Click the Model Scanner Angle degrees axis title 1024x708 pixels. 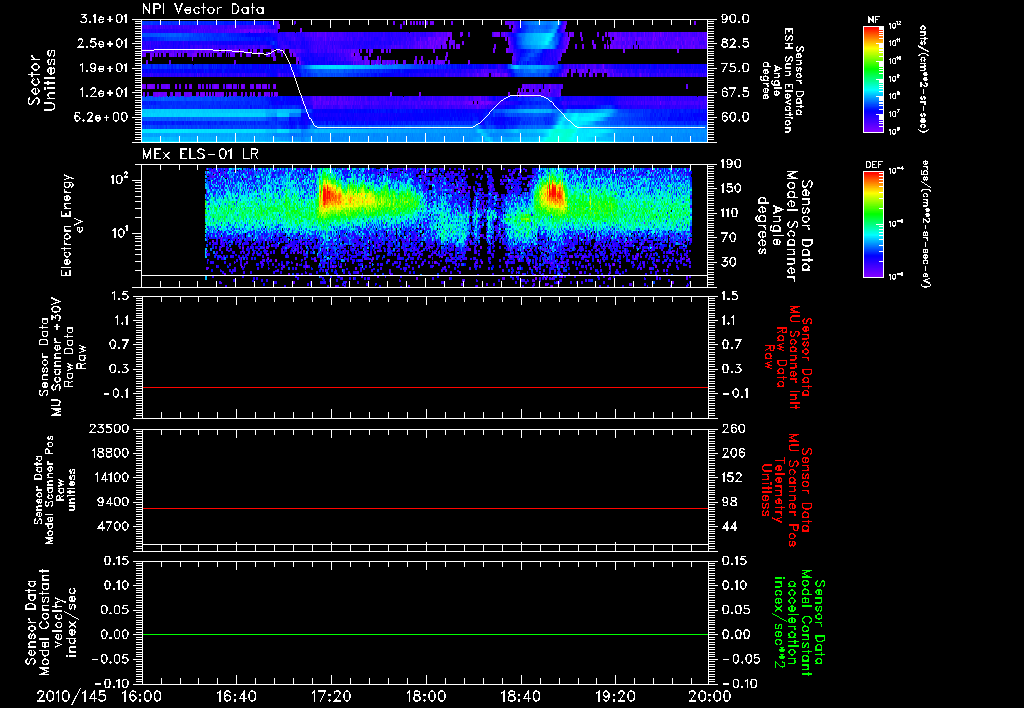click(x=784, y=225)
